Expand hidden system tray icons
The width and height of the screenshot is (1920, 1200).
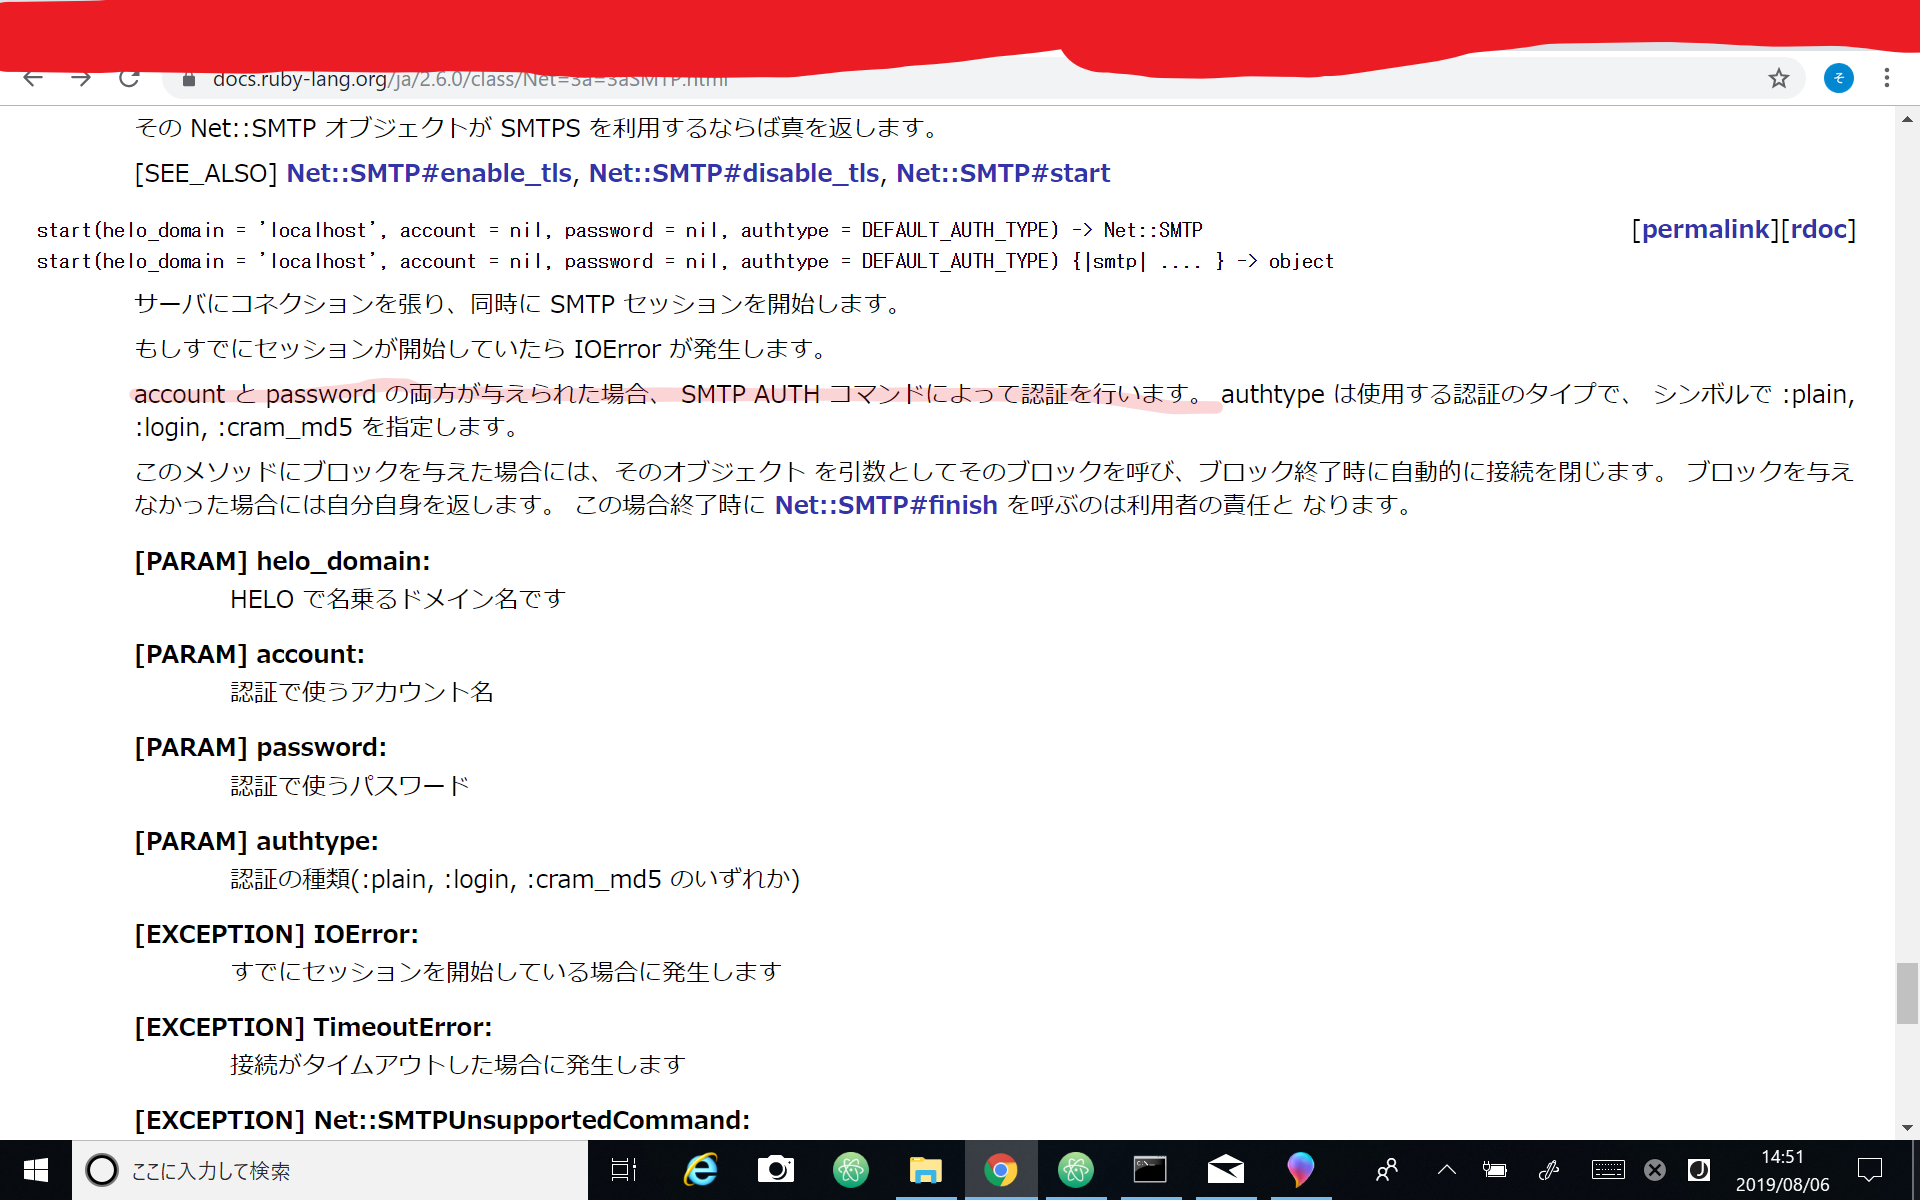coord(1446,1169)
